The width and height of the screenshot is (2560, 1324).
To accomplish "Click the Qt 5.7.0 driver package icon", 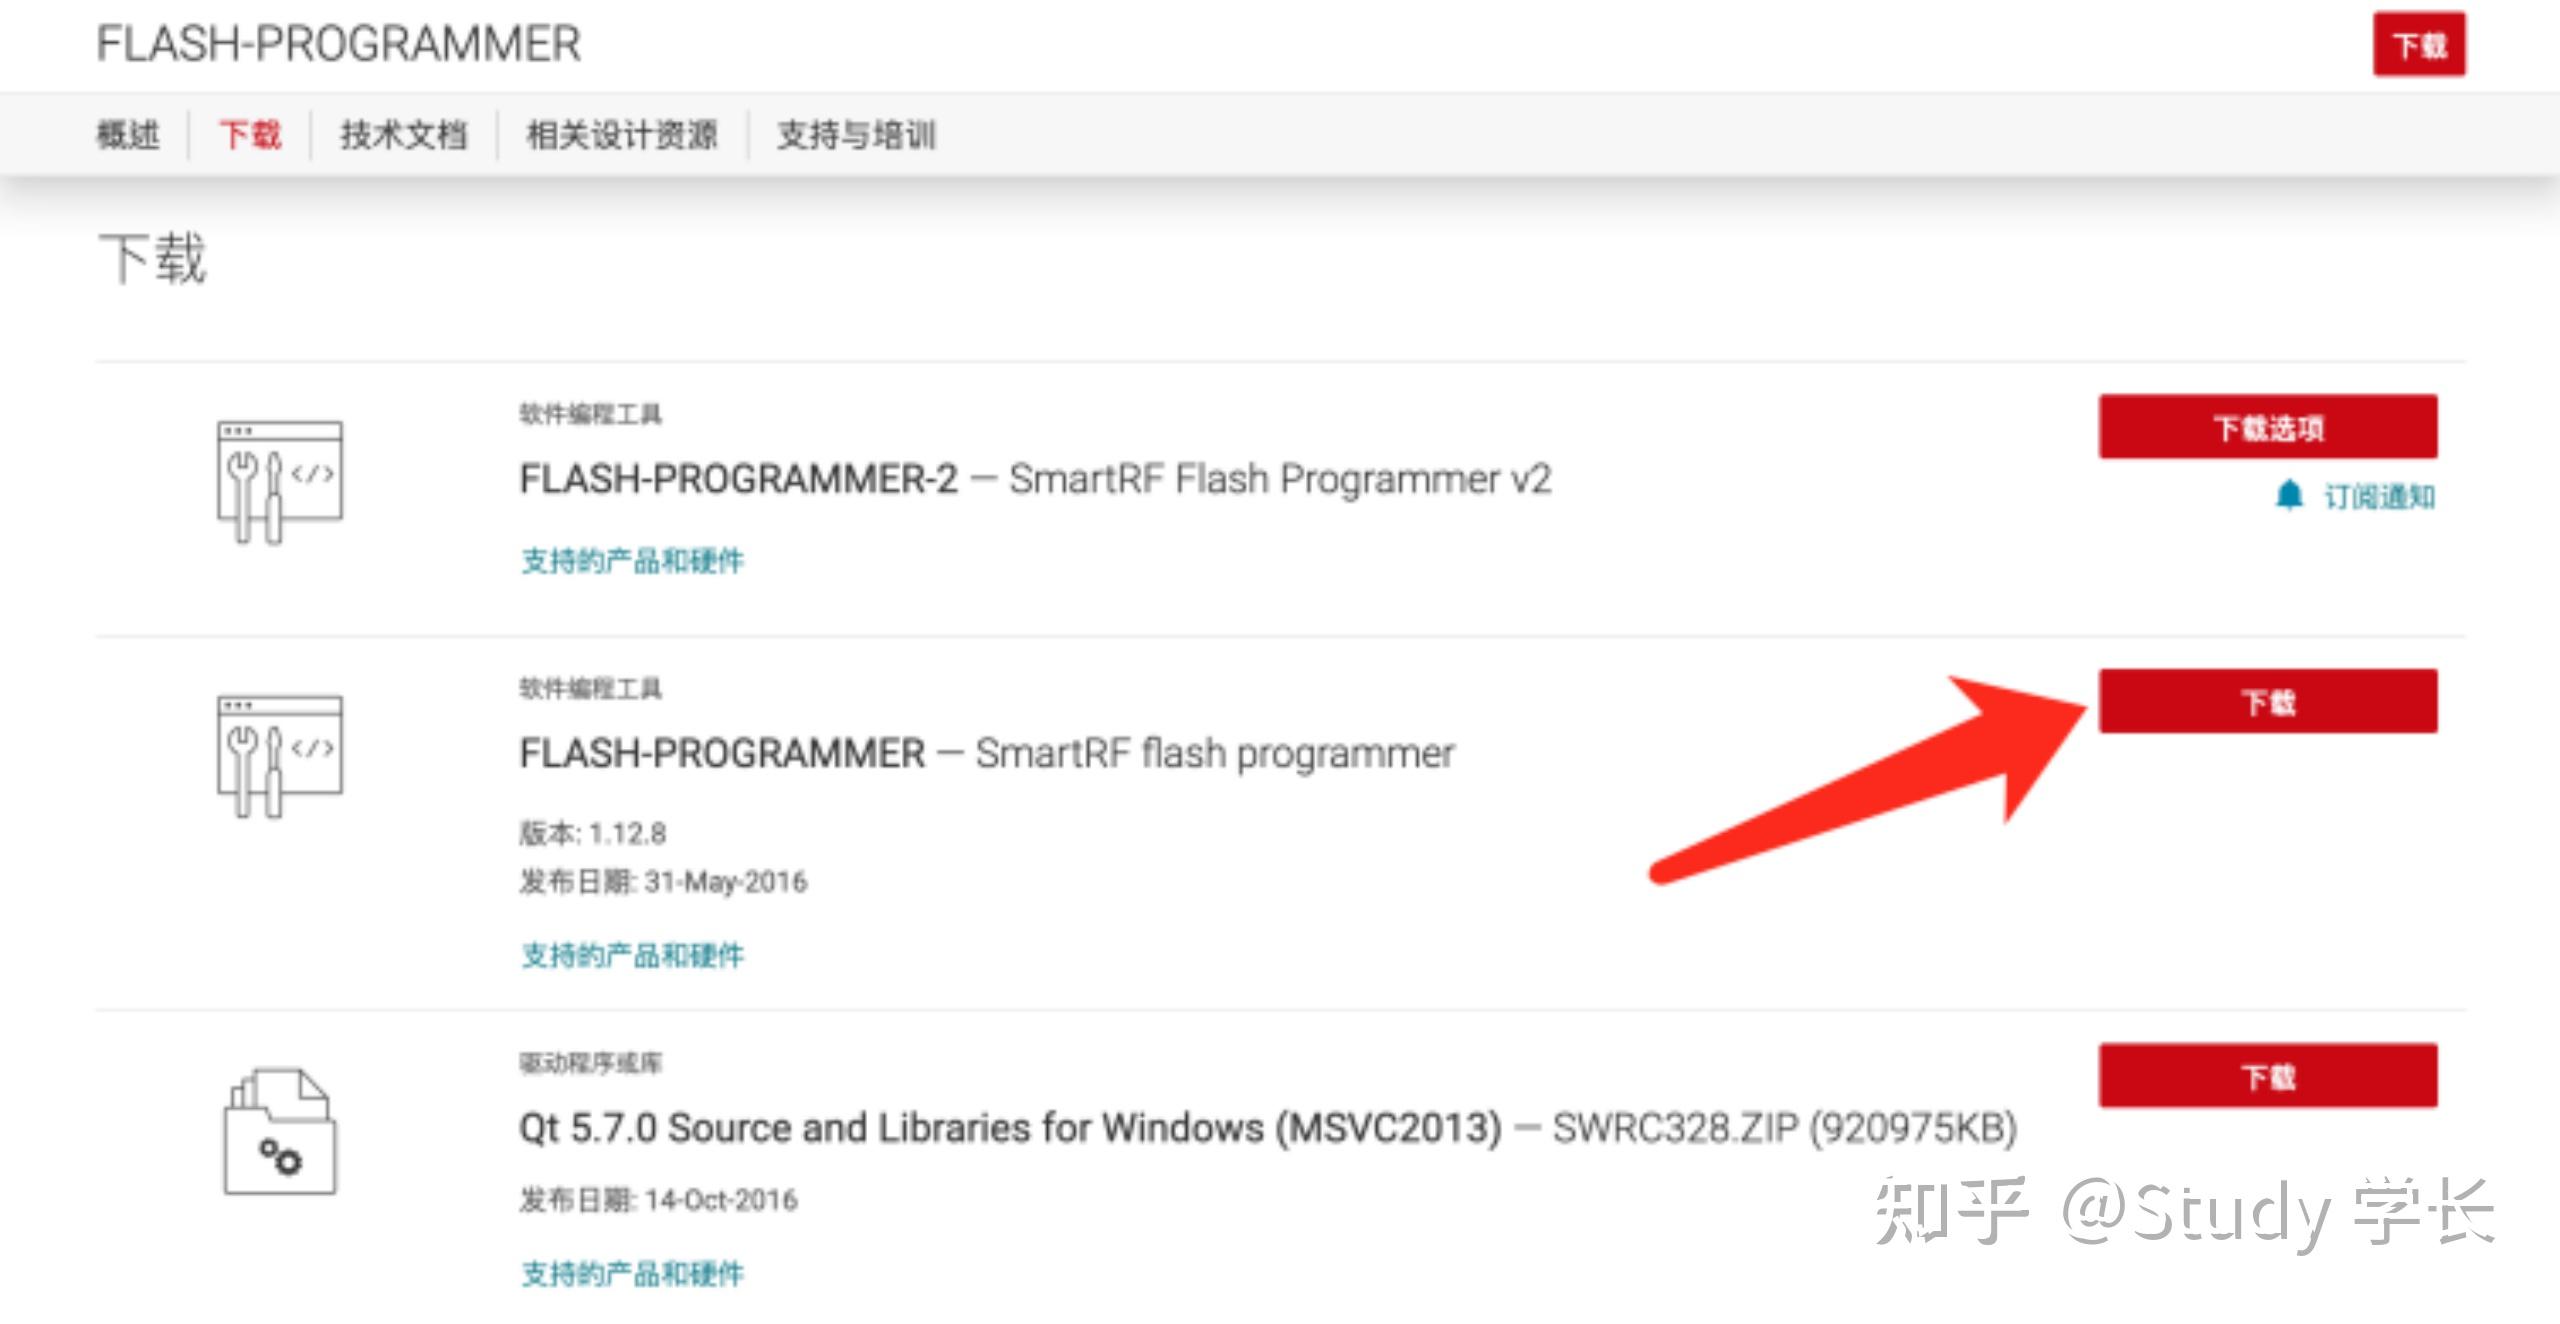I will pos(281,1131).
